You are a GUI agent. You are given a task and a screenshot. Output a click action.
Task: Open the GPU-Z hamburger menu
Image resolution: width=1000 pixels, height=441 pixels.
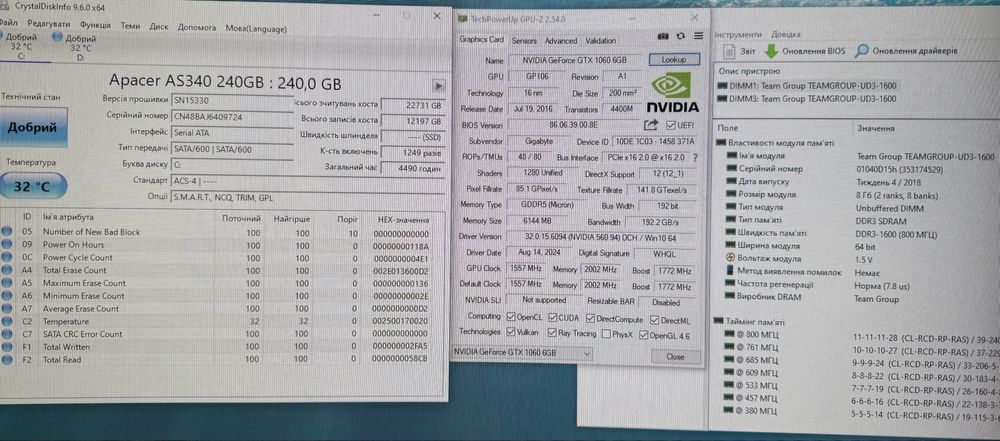coord(698,36)
